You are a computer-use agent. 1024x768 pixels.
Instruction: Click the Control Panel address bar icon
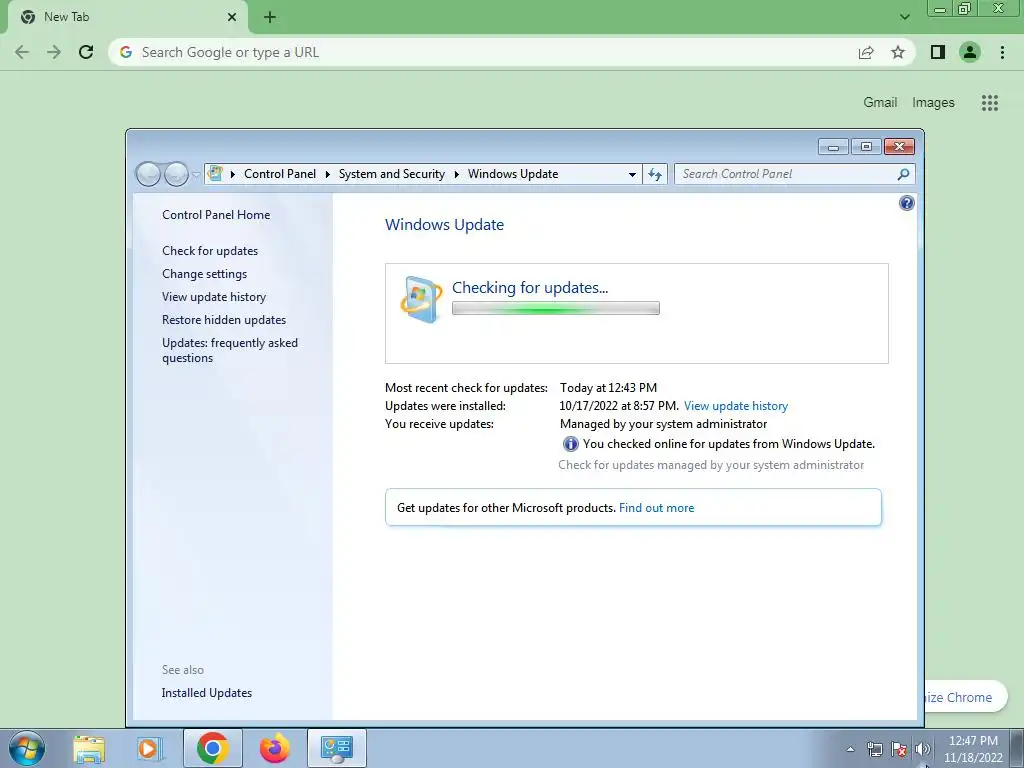pos(215,174)
